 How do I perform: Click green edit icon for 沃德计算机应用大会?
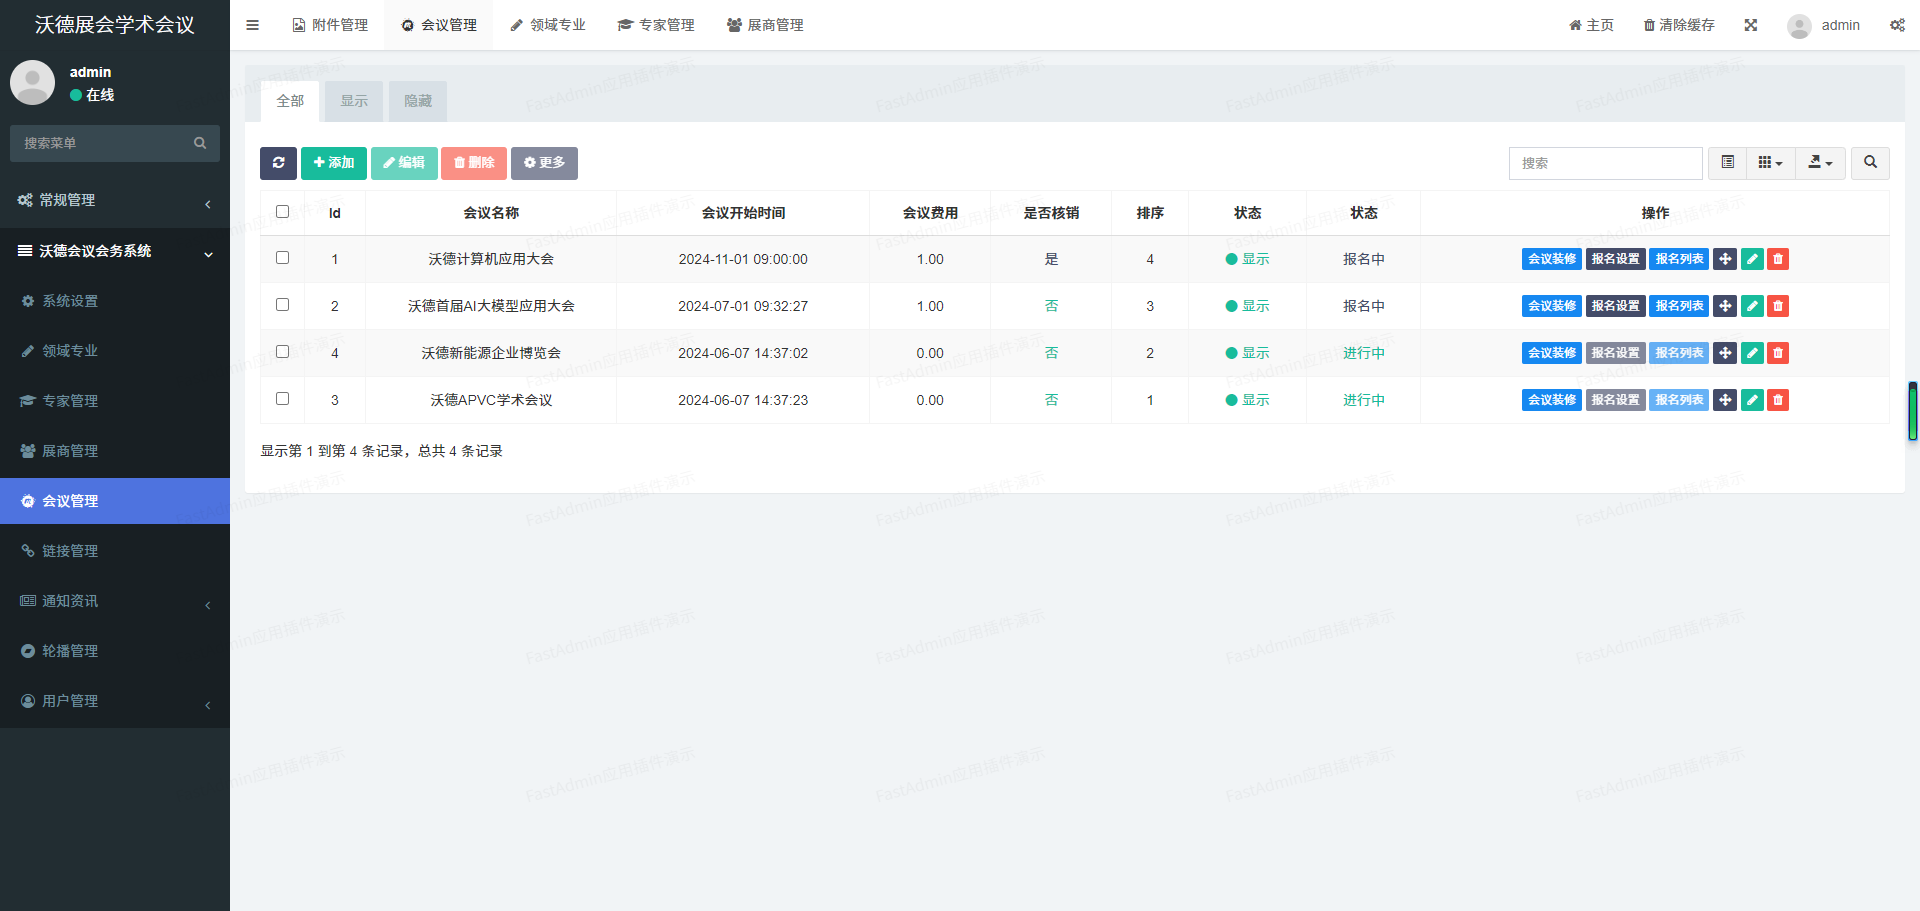coord(1752,259)
